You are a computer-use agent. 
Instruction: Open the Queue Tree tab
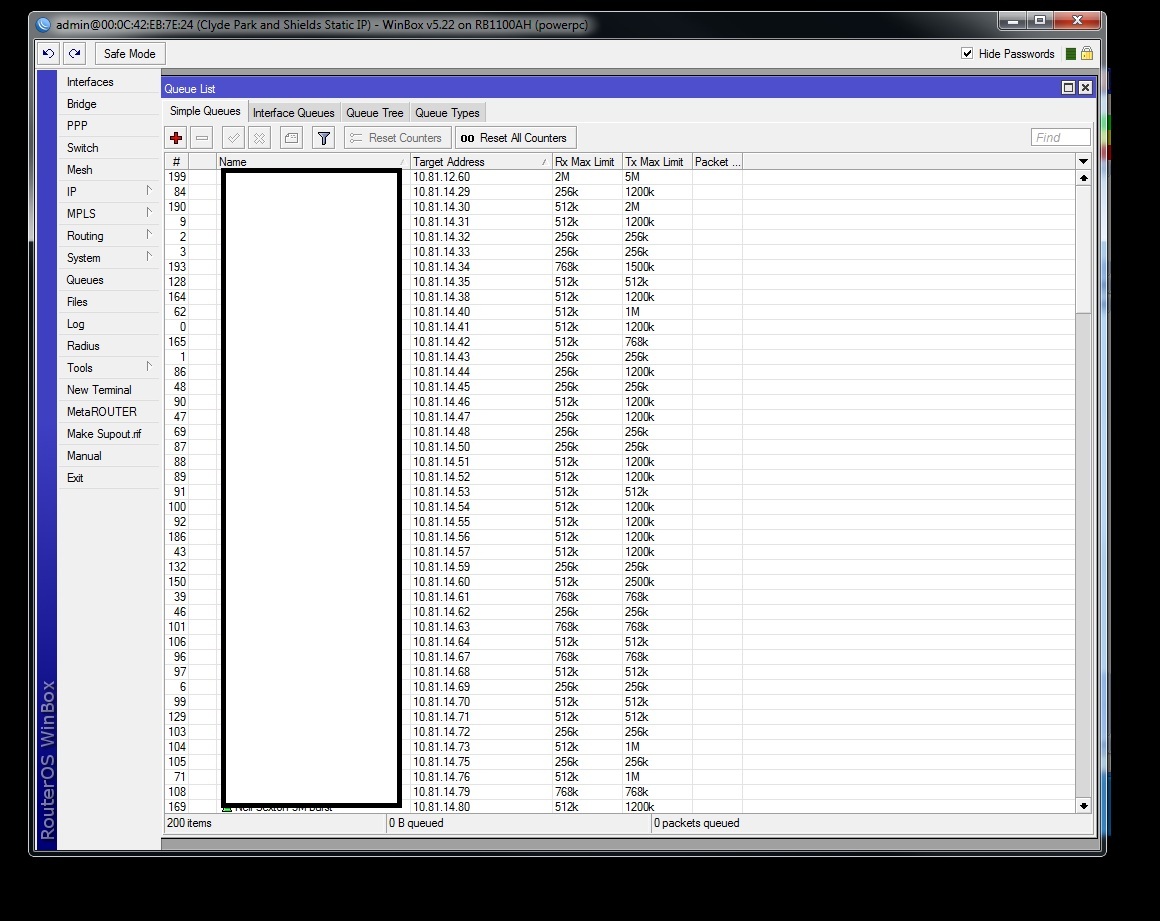pos(374,112)
